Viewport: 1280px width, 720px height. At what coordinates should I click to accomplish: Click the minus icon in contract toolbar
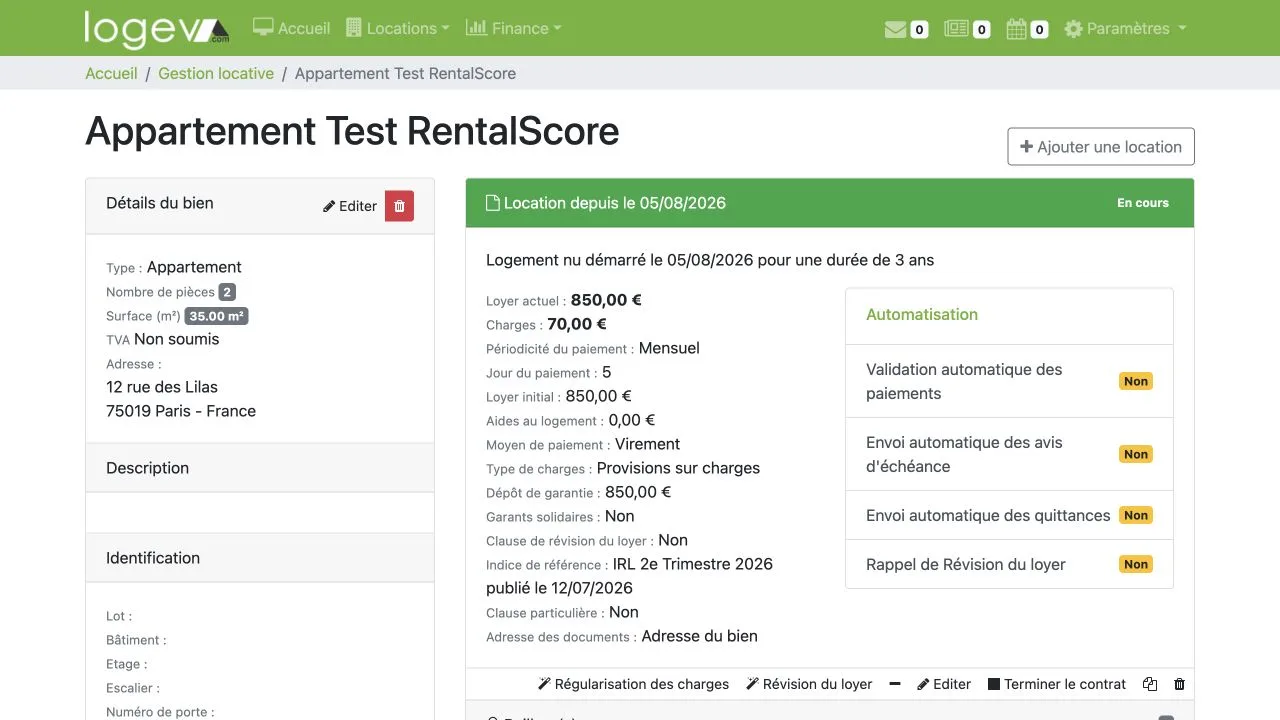coord(895,684)
